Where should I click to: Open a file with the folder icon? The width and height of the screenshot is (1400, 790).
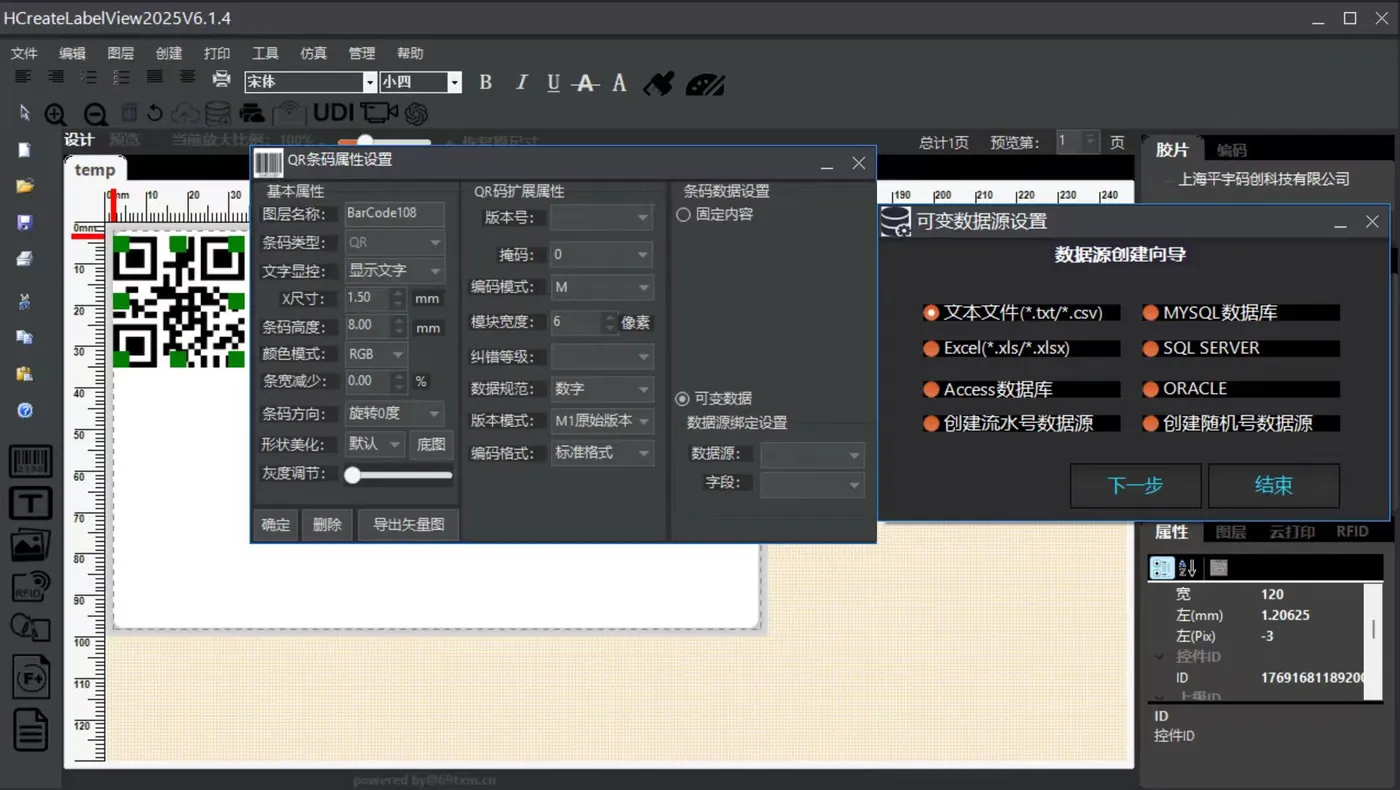25,186
